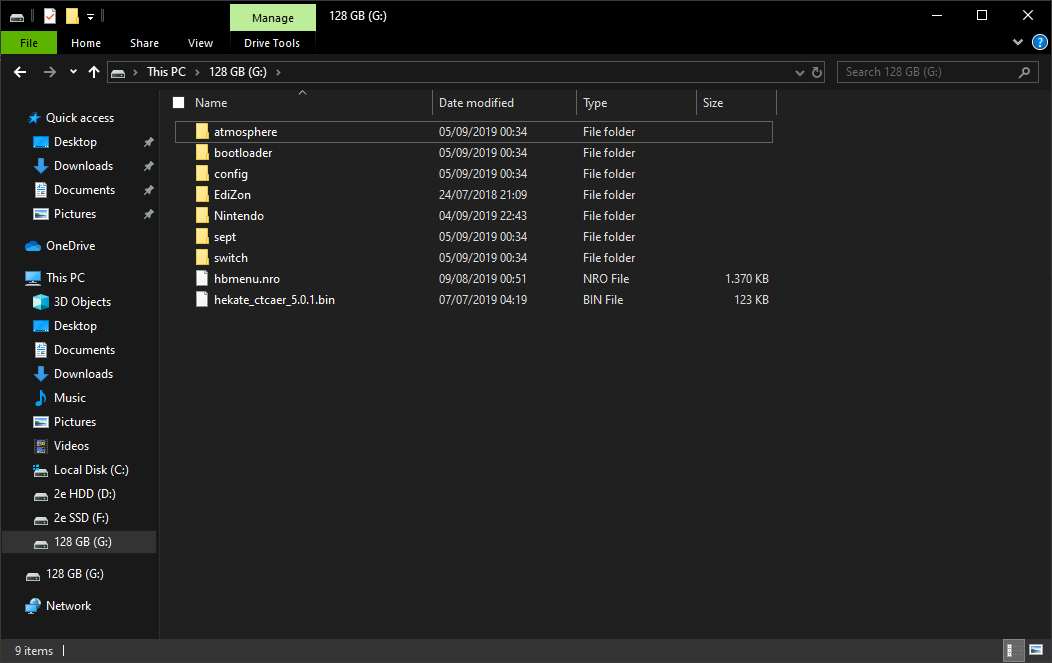
Task: Open the Explorer Help question mark icon
Action: 1039,42
